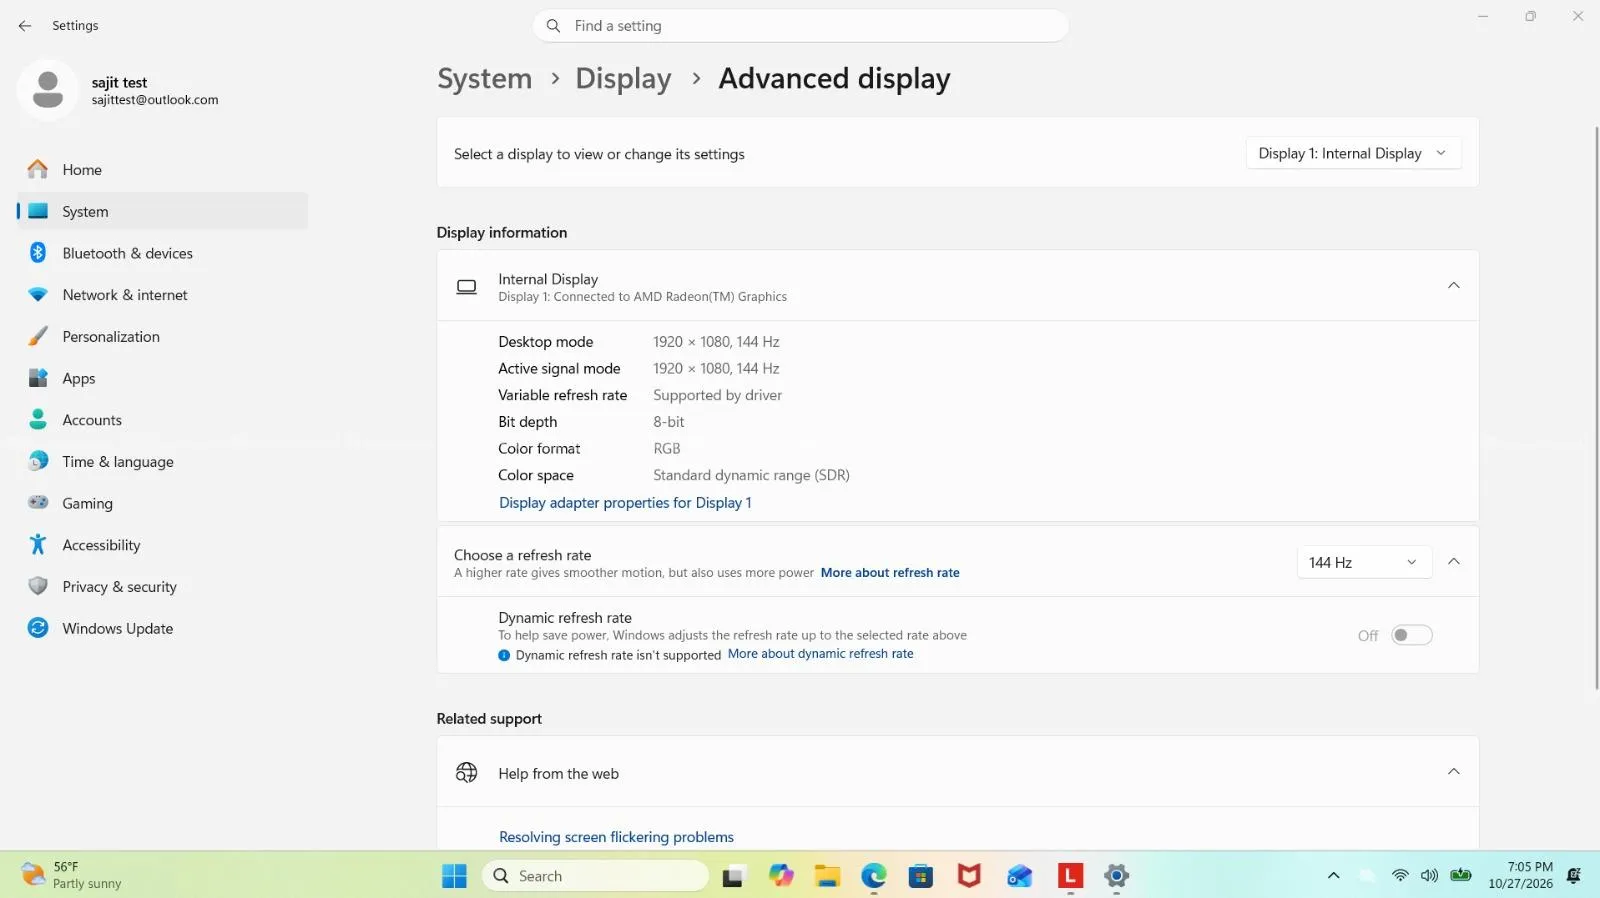Viewport: 1600px width, 898px height.
Task: Open the 144 Hz refresh rate dropdown
Action: tap(1364, 562)
